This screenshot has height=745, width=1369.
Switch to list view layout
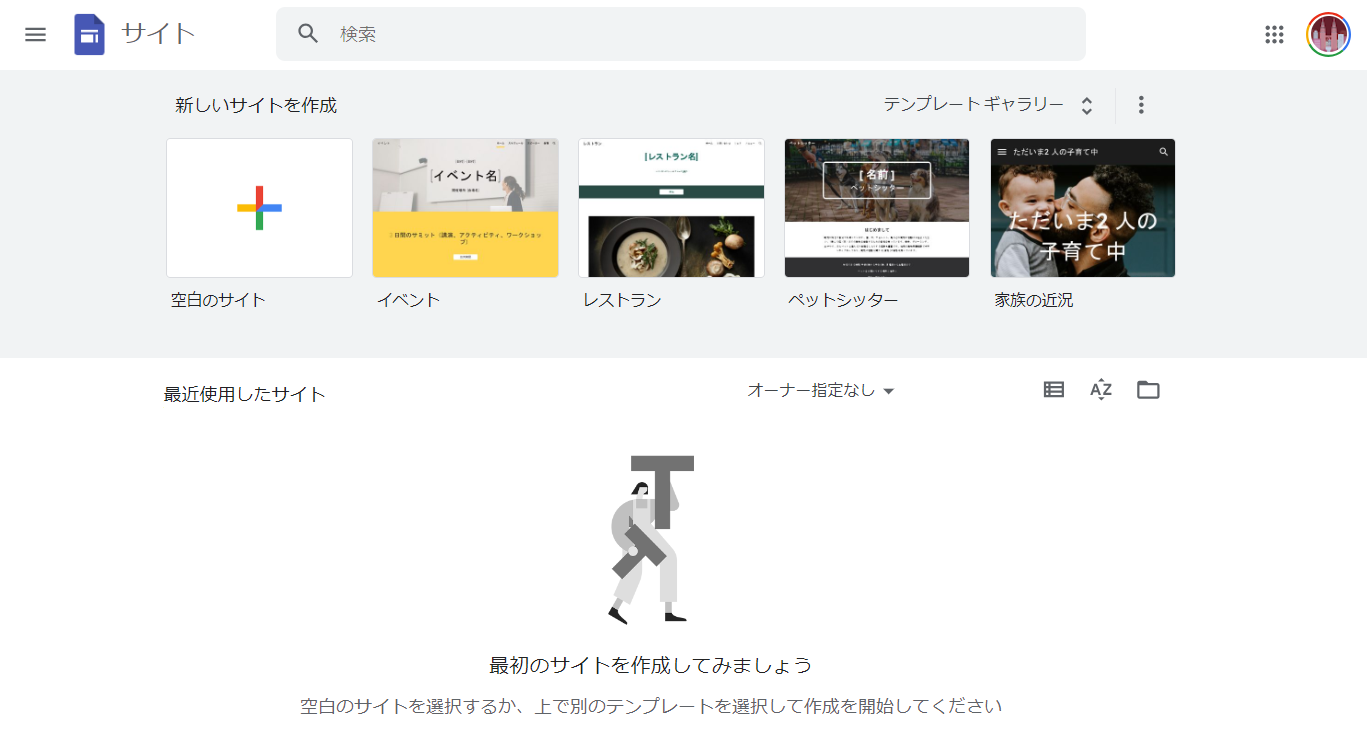(1054, 390)
